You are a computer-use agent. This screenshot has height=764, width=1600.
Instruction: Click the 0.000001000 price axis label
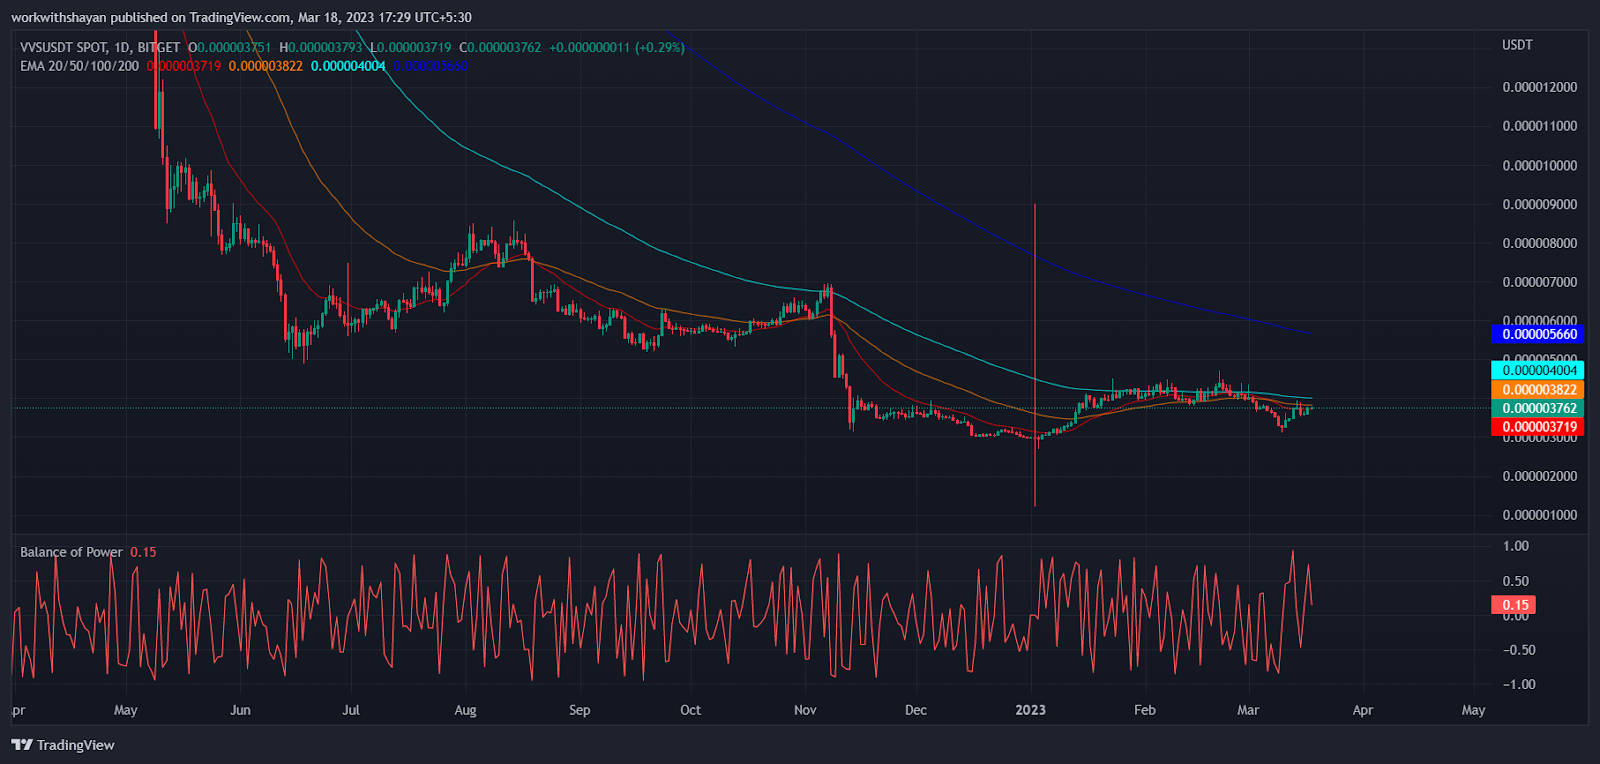click(1540, 515)
